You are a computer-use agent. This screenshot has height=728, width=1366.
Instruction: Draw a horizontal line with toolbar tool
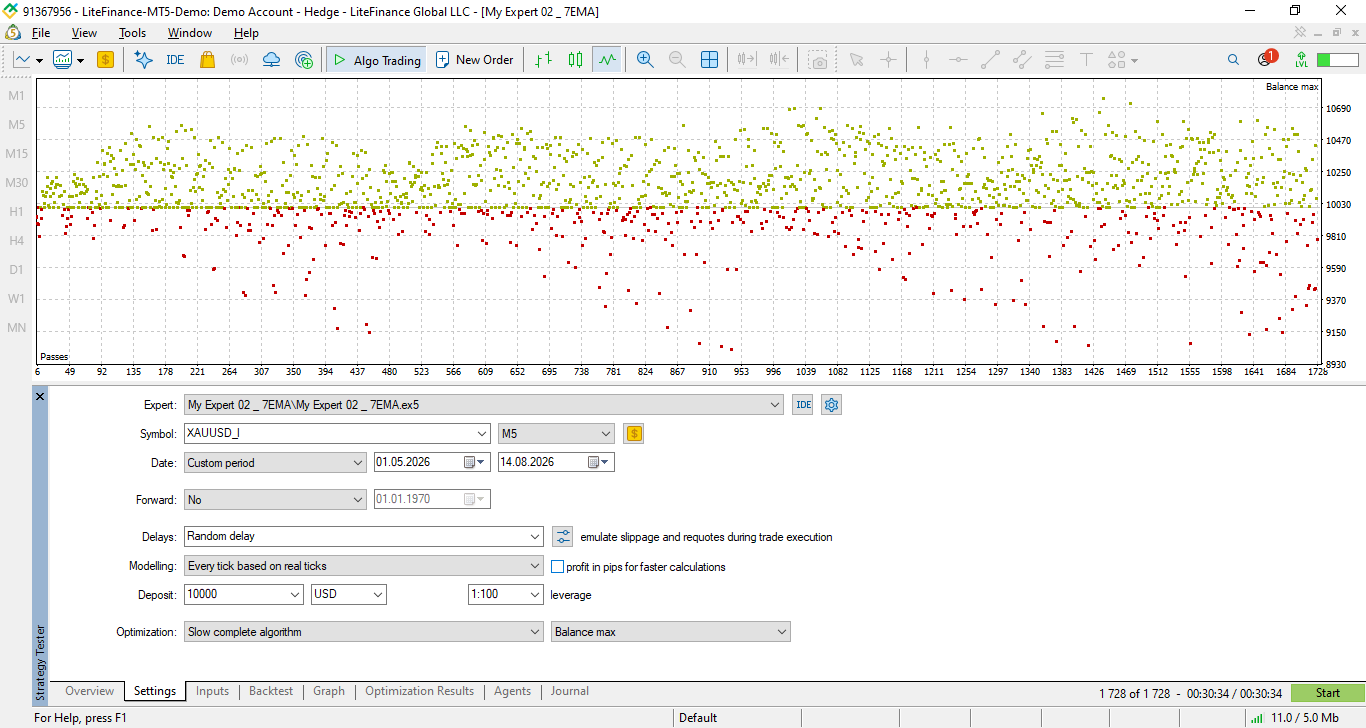coord(958,60)
